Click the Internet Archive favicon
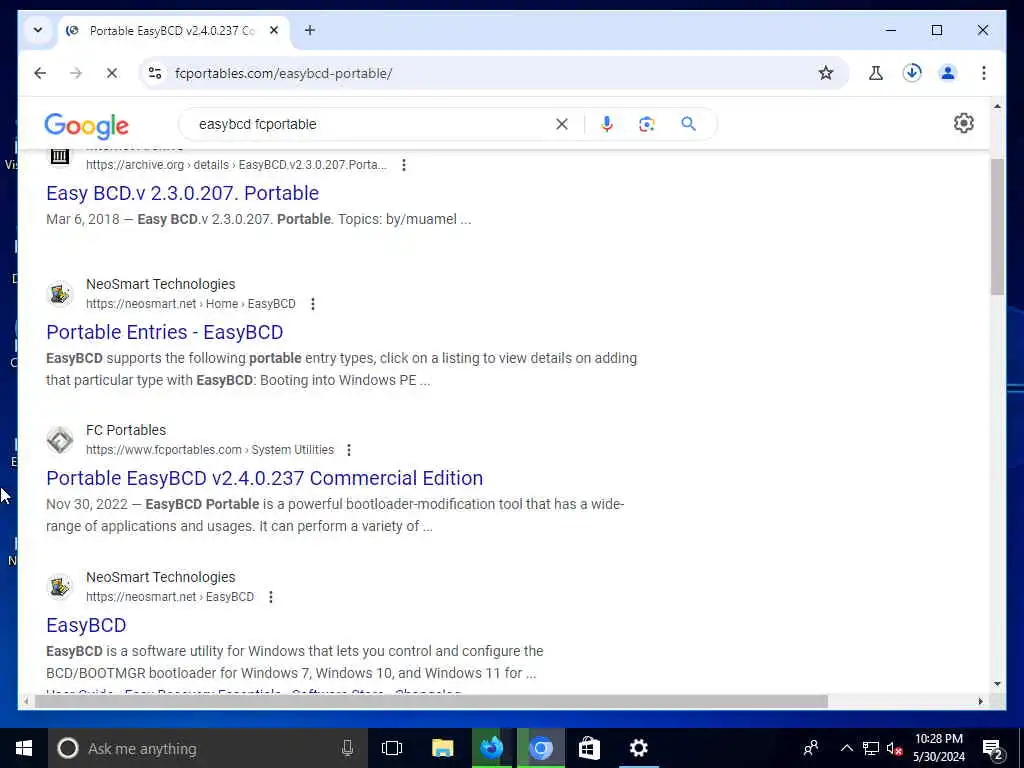1024x768 pixels. pyautogui.click(x=59, y=157)
